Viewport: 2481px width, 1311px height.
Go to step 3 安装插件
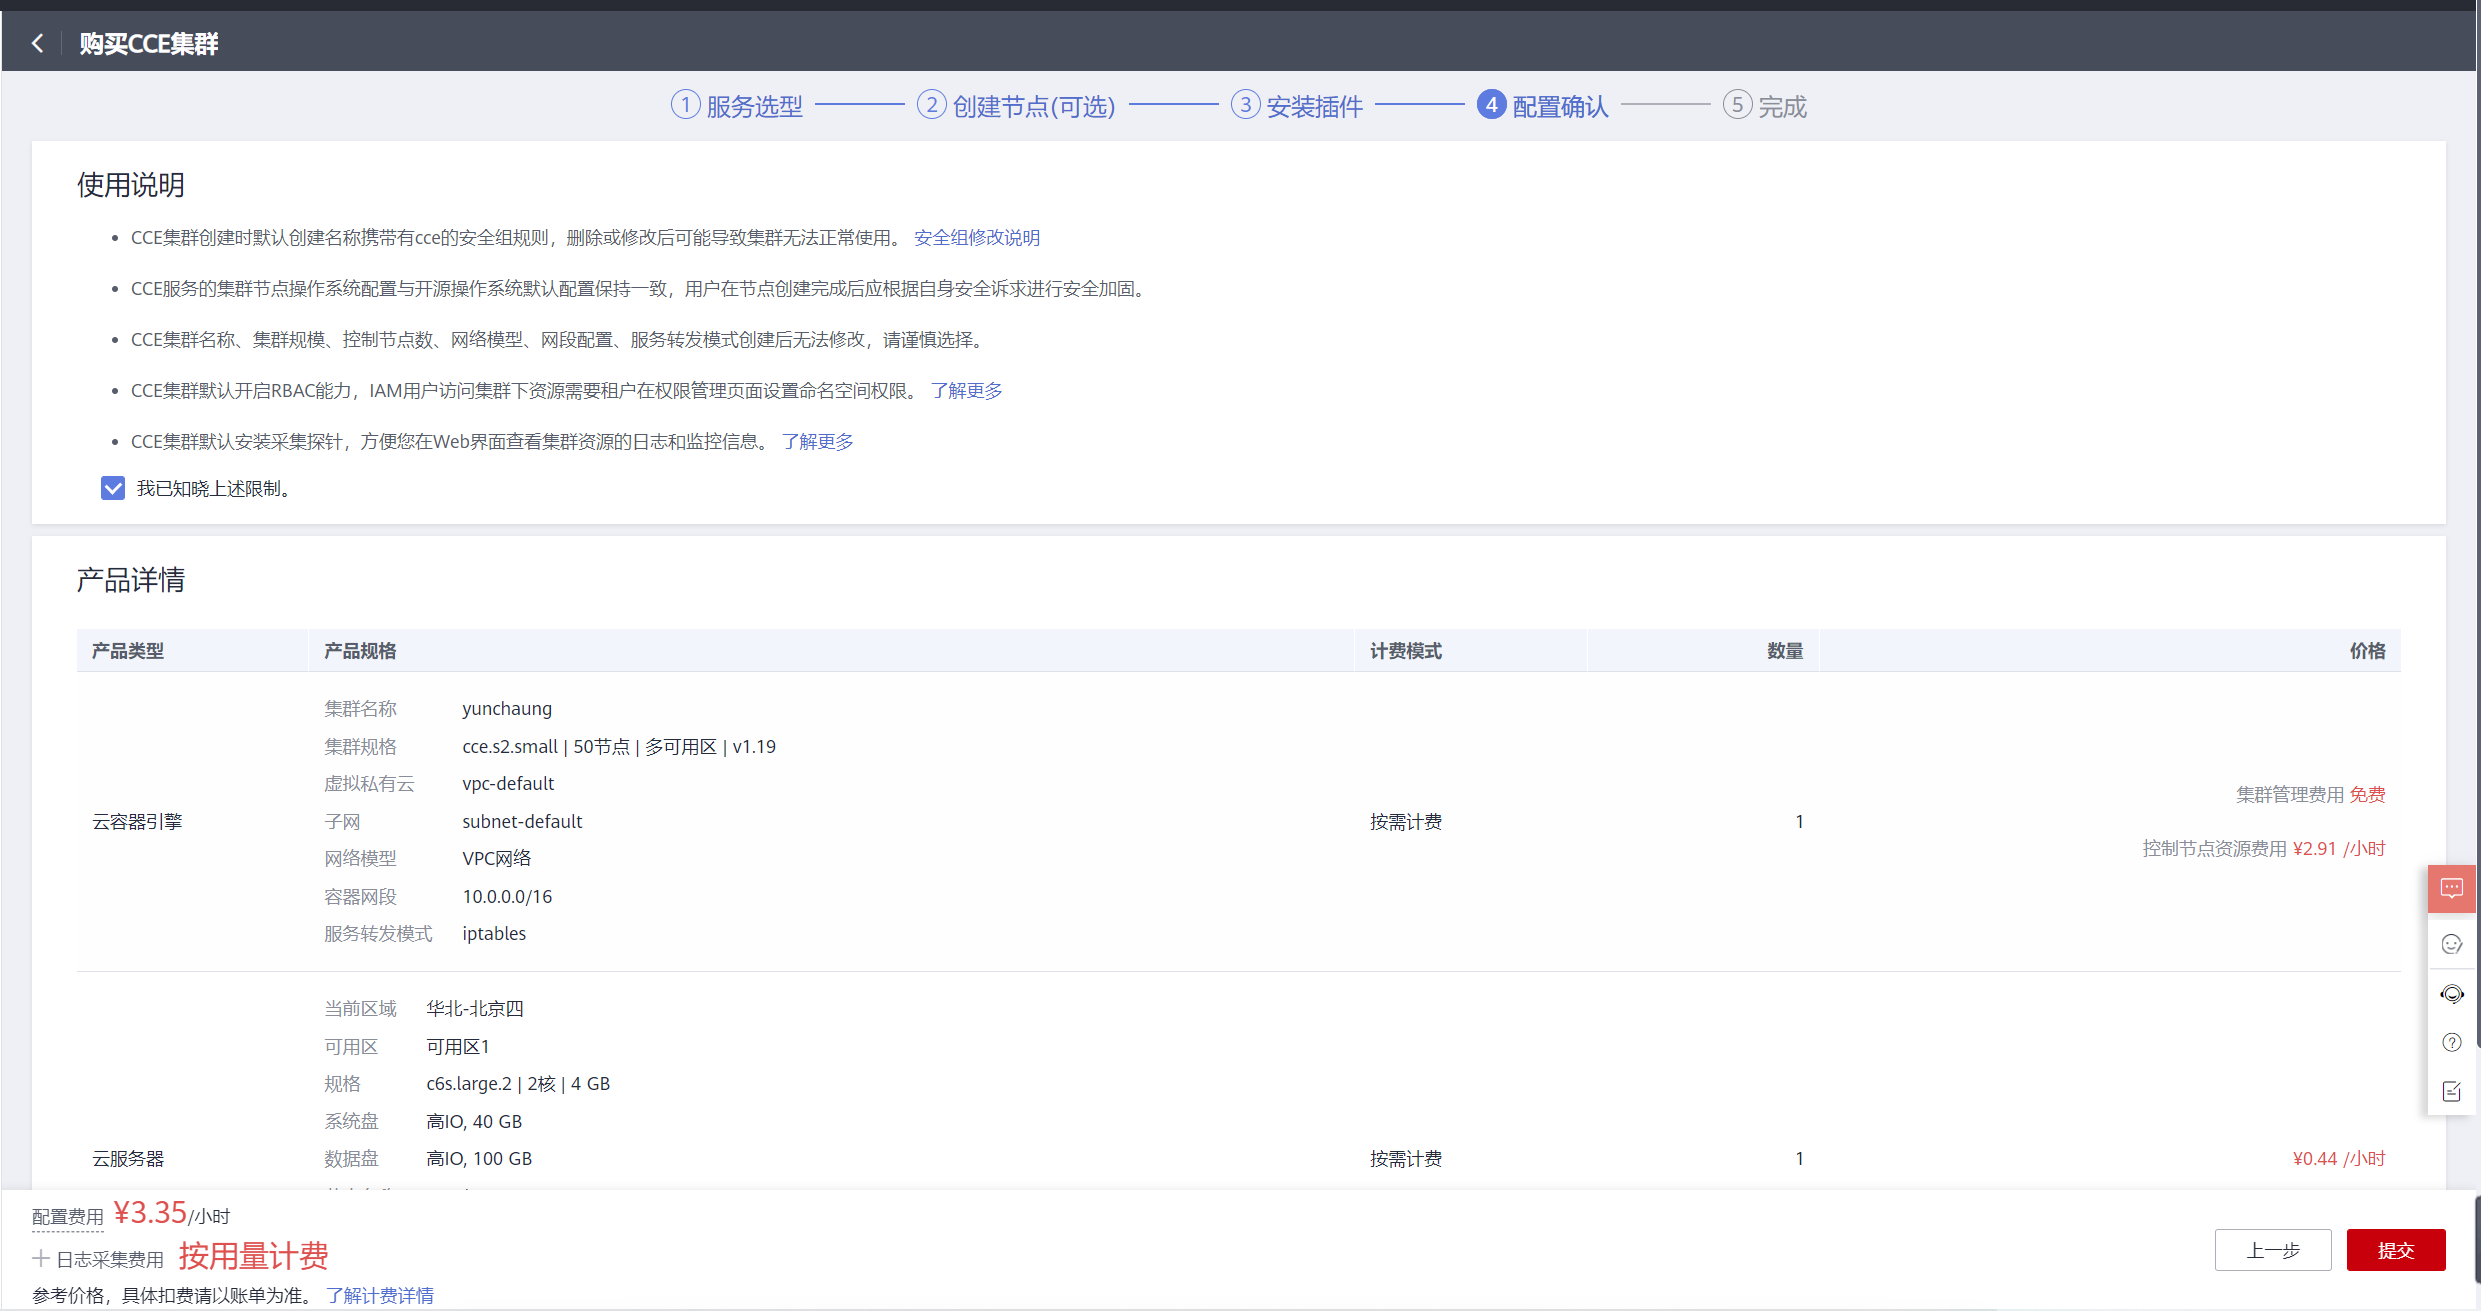coord(1314,106)
